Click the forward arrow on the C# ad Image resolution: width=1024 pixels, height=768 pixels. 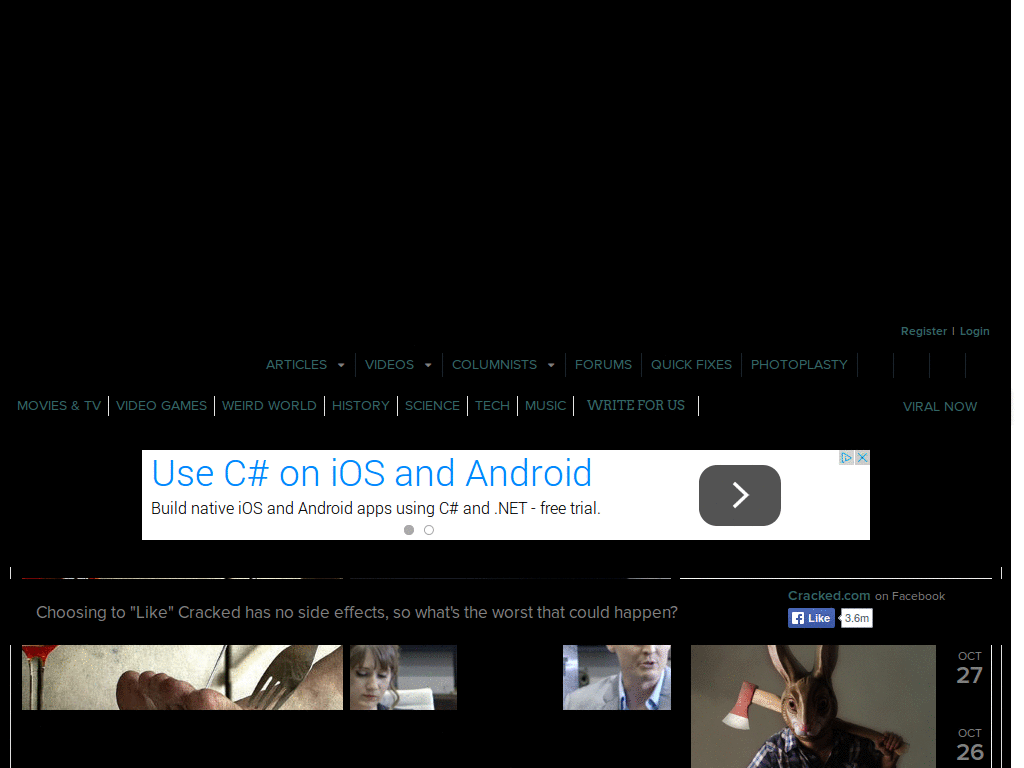(739, 495)
